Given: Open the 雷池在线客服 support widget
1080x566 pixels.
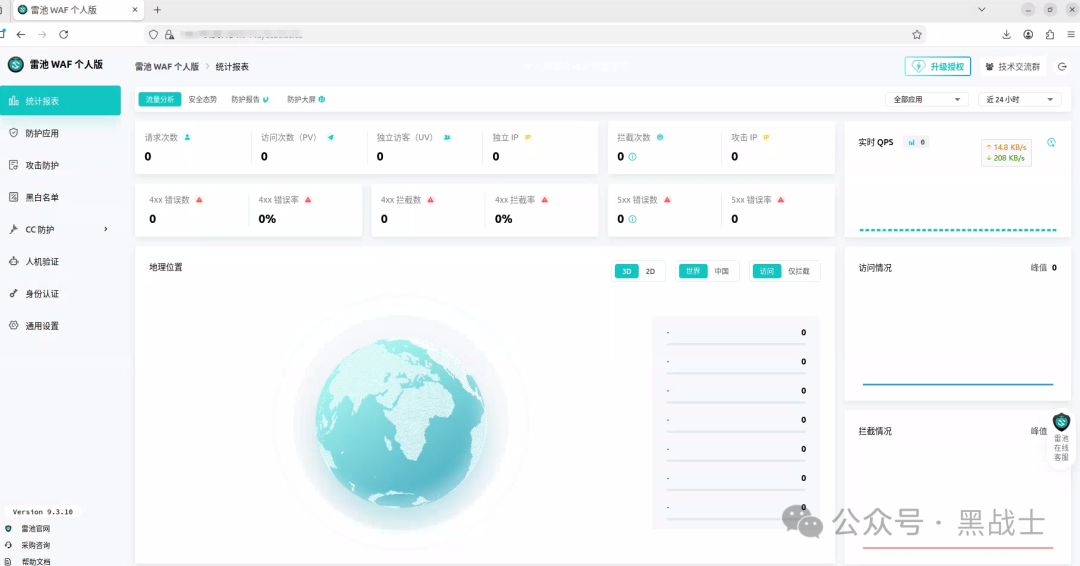Looking at the screenshot, I should tap(1061, 437).
